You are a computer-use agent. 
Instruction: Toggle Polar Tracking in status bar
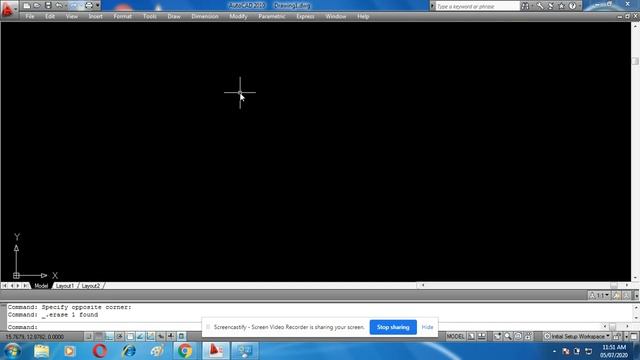point(120,336)
